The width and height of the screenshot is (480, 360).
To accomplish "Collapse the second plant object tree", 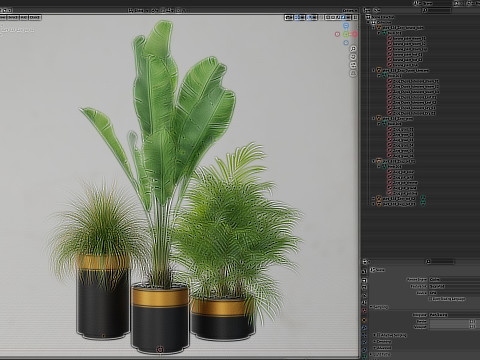I will (374, 71).
